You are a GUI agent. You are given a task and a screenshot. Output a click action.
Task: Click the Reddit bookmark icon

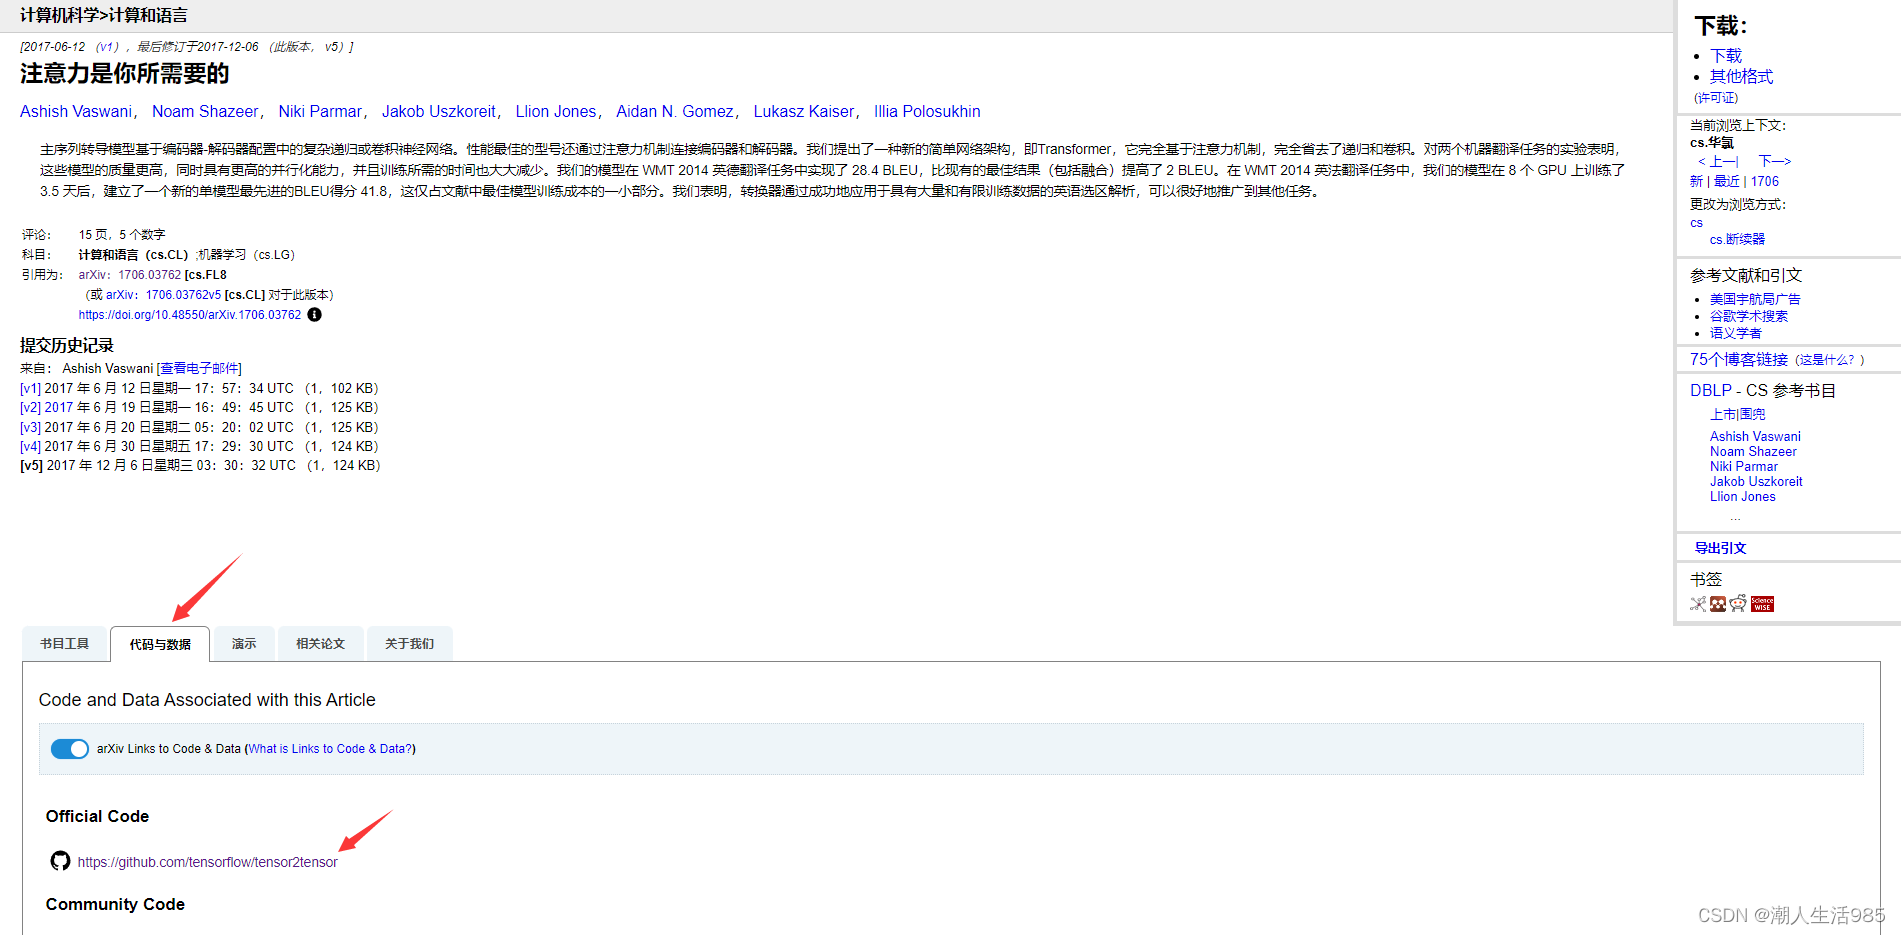click(1738, 604)
